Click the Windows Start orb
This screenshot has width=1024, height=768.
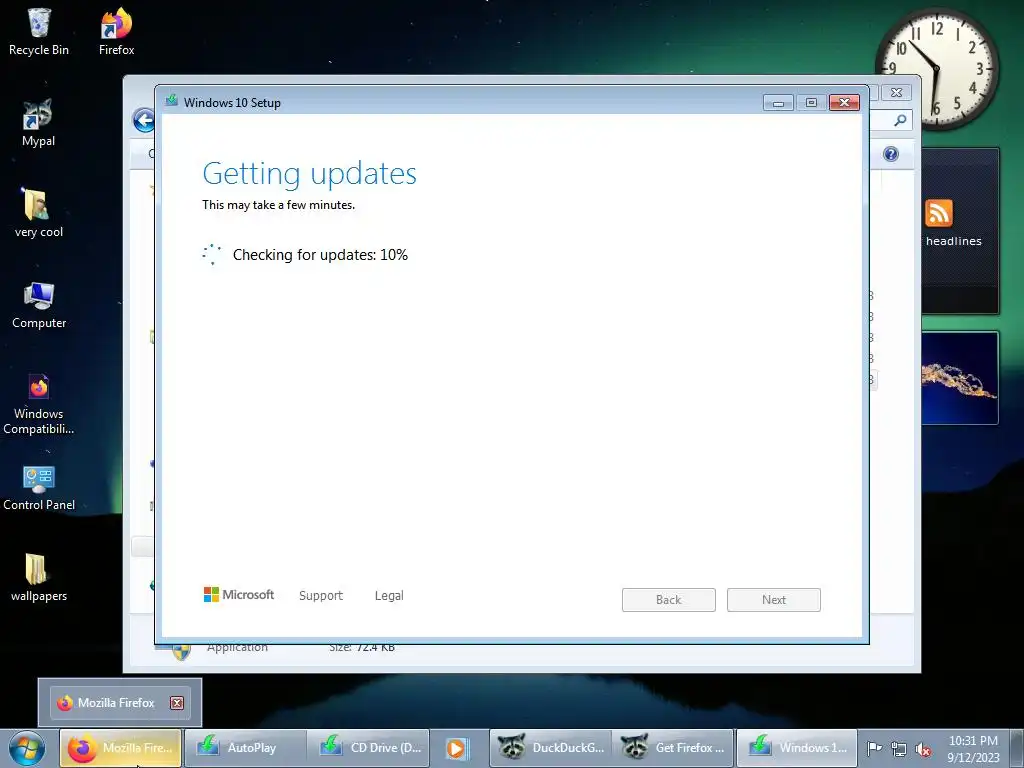[x=27, y=748]
